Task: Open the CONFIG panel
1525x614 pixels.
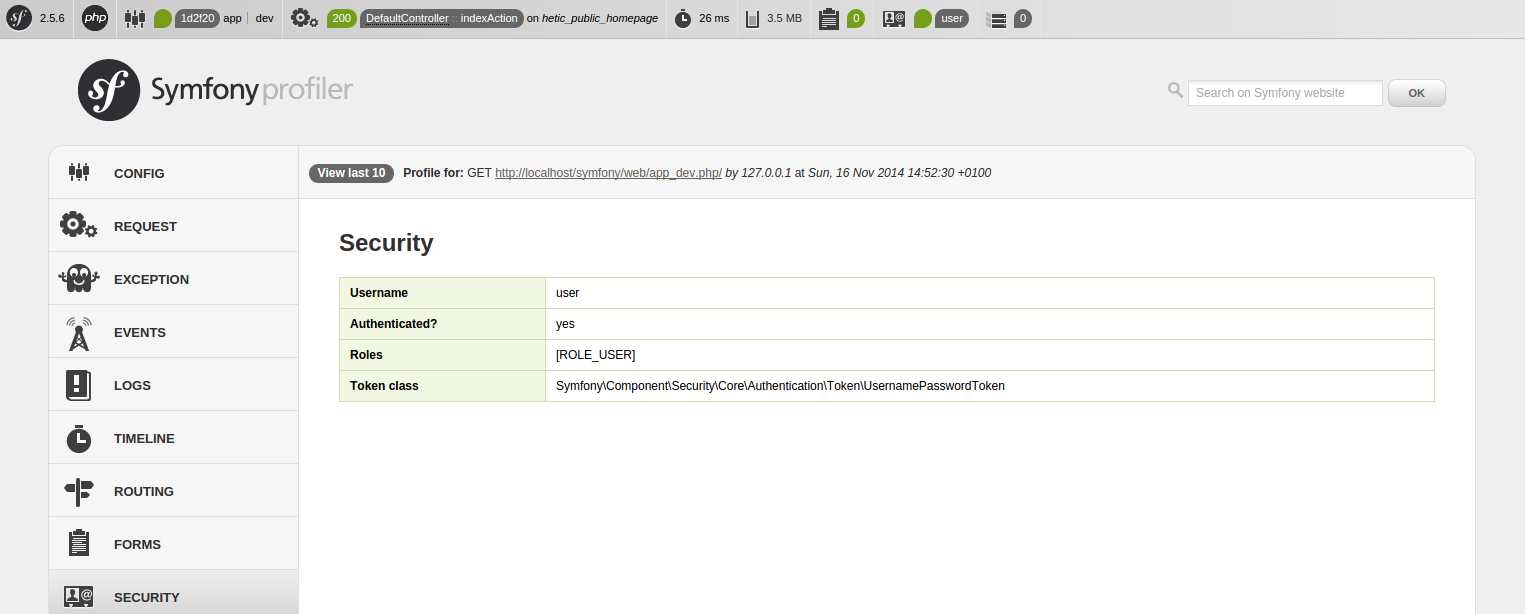Action: coord(174,173)
